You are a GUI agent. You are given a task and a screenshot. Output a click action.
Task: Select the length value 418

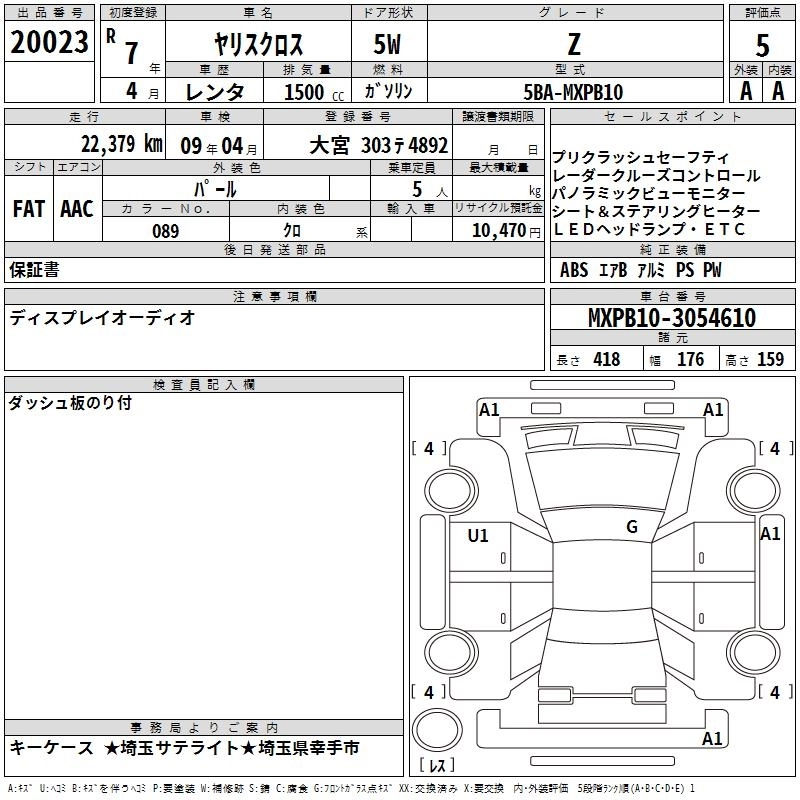coord(607,359)
